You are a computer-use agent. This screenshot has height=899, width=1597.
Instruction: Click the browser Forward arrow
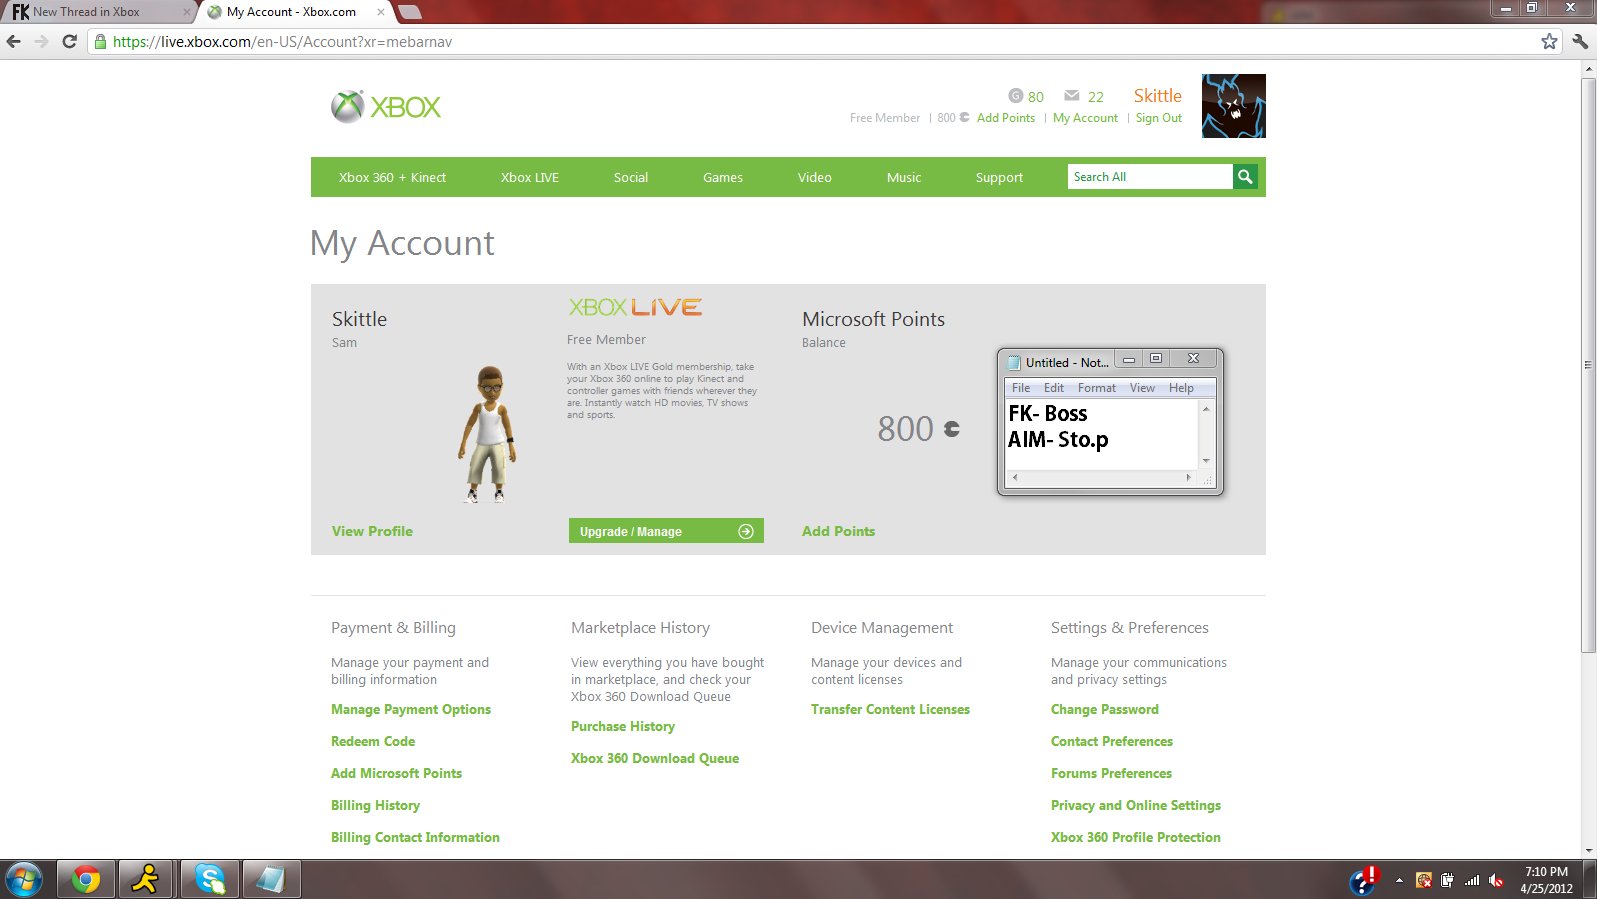coord(41,41)
